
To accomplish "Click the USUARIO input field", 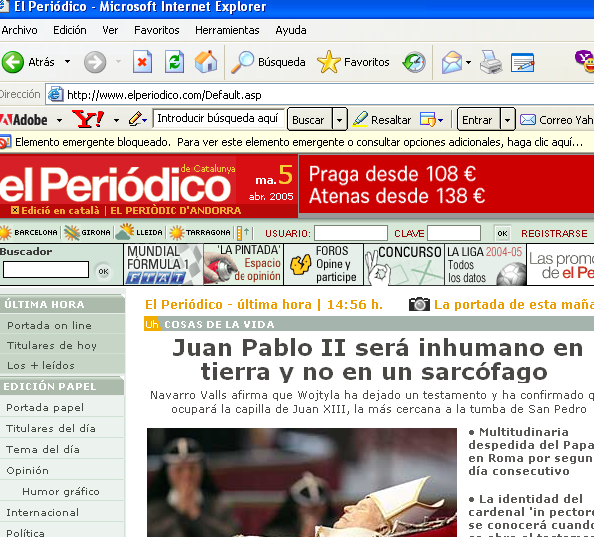I will coord(351,233).
